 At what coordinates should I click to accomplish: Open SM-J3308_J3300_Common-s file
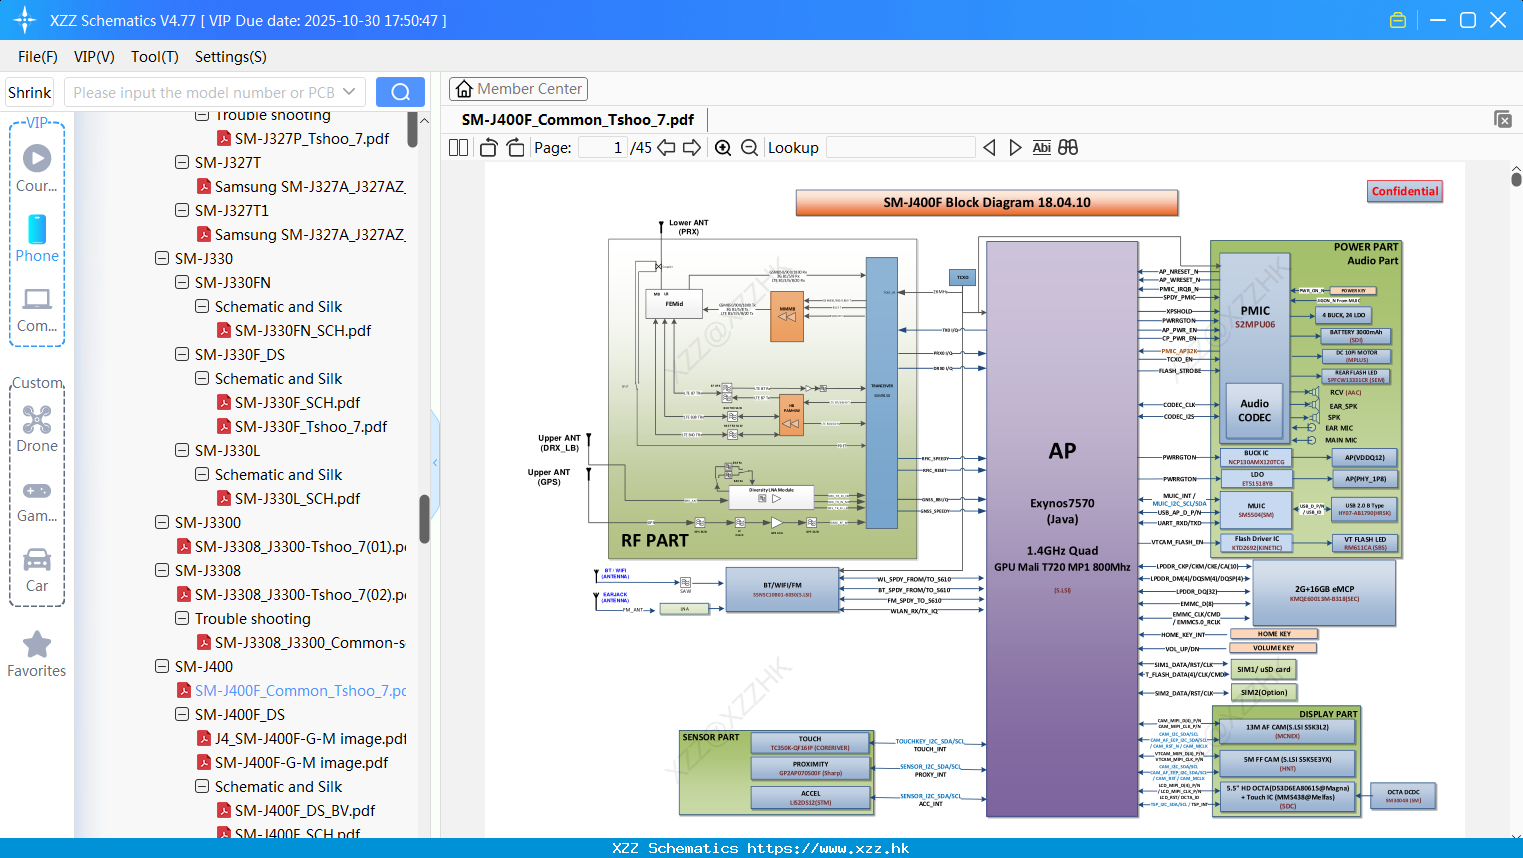[x=301, y=642]
